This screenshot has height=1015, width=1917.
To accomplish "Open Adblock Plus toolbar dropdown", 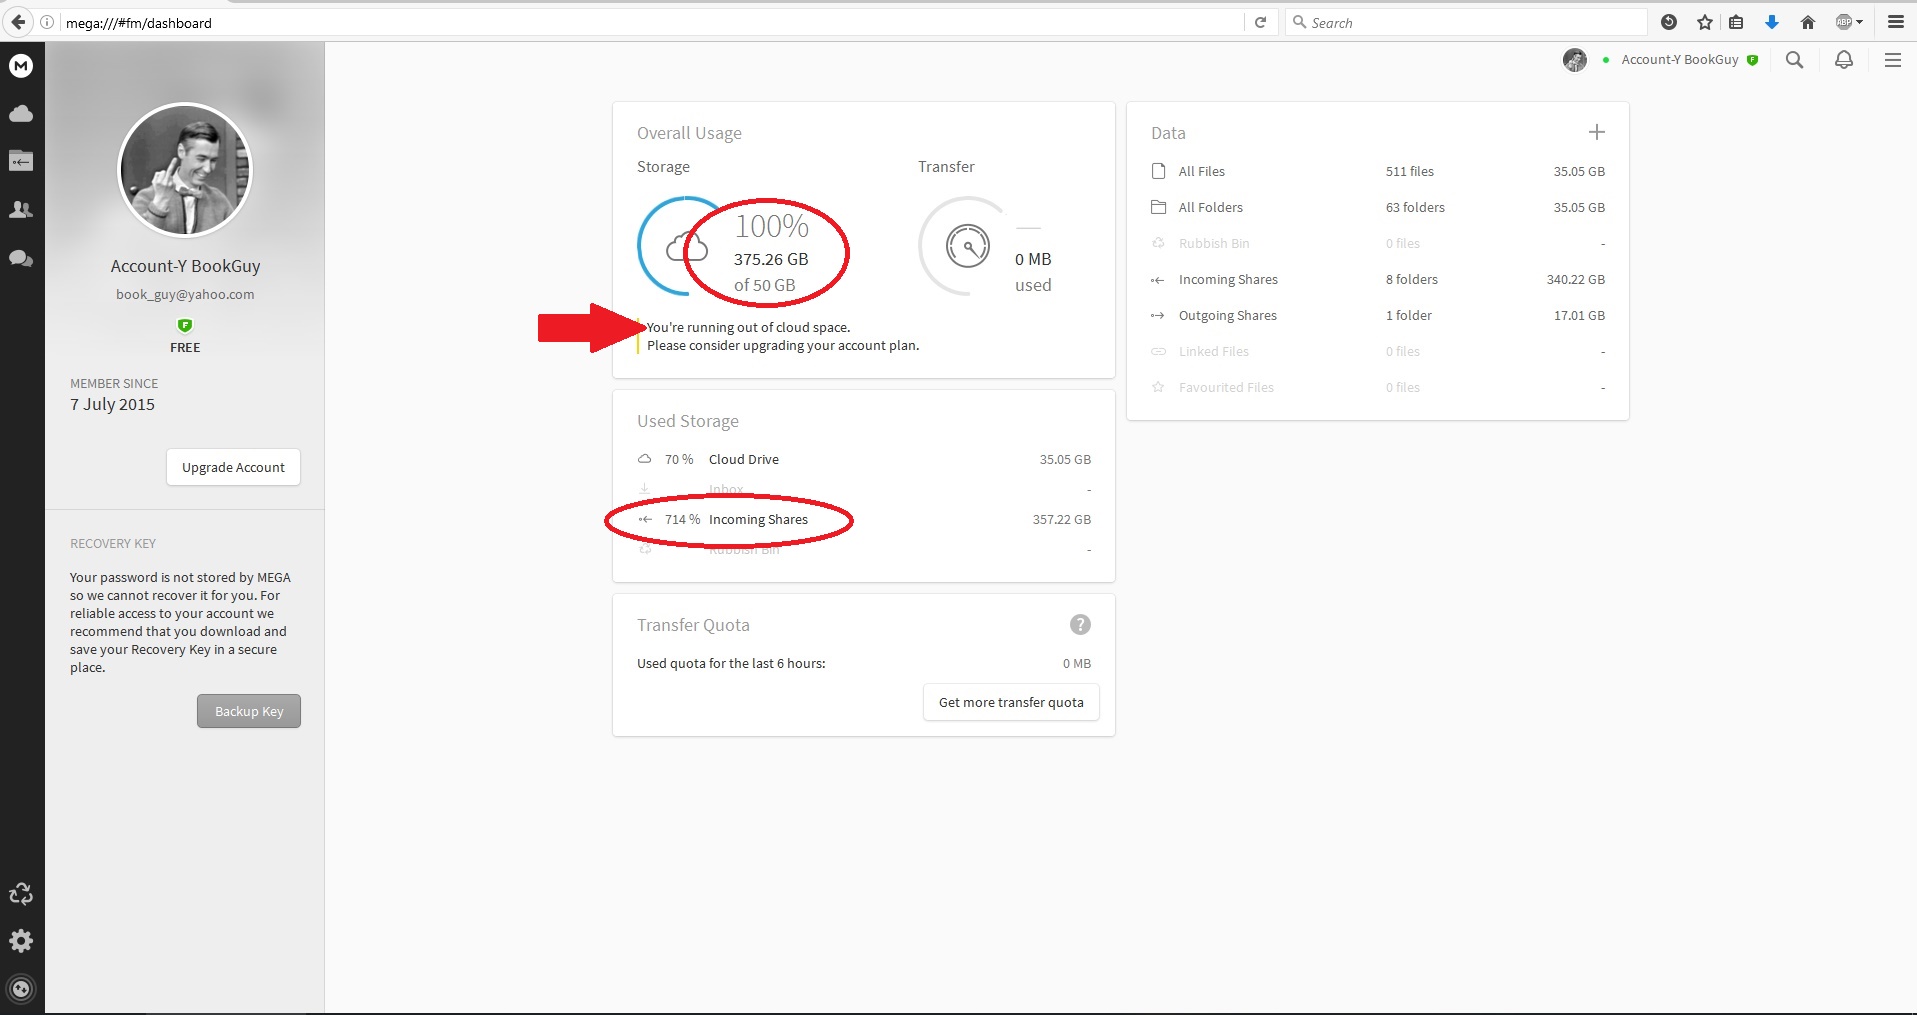I will (1849, 22).
